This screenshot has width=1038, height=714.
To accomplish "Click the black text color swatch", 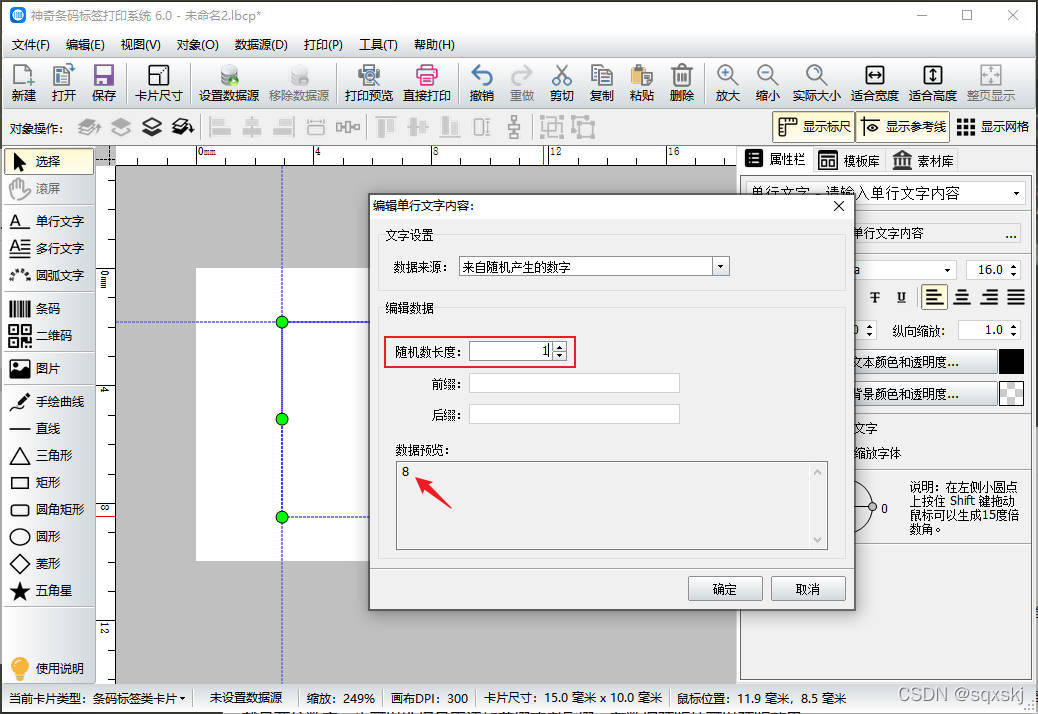I will [1011, 362].
